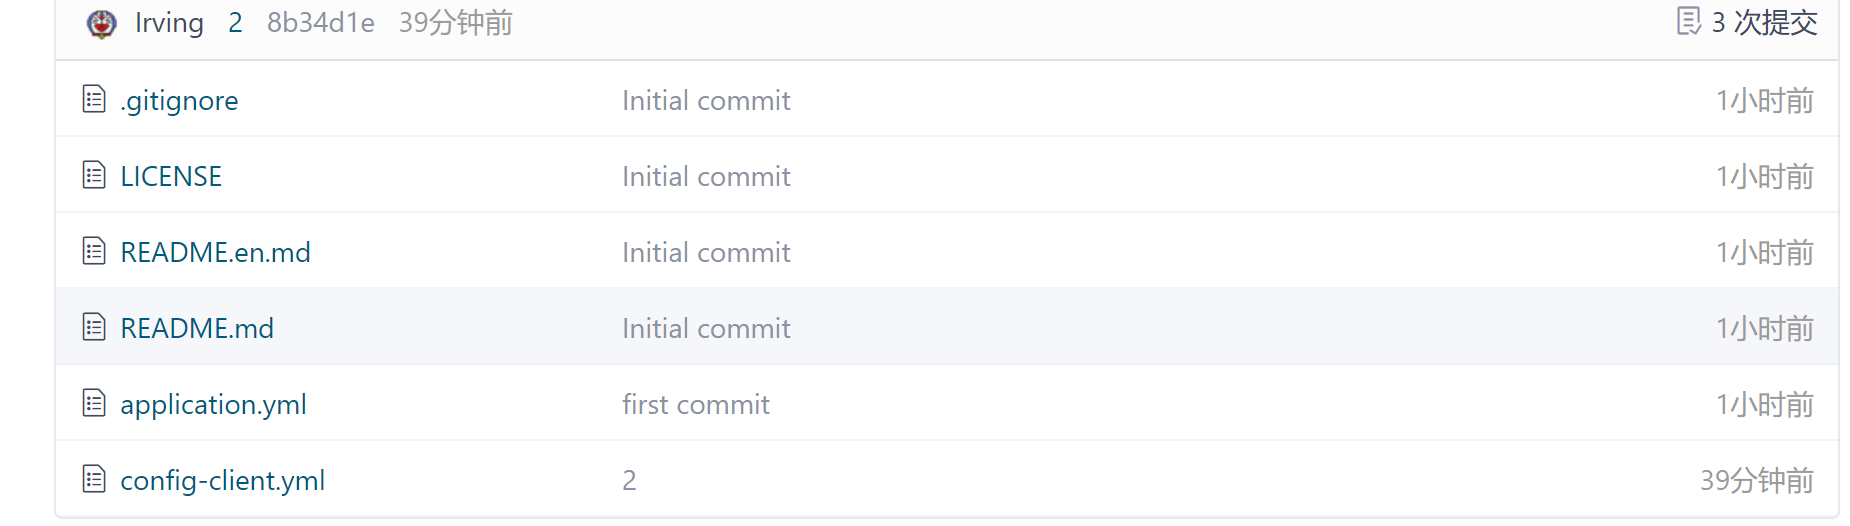Click the application.yml file icon
This screenshot has height=526, width=1850.
[94, 403]
